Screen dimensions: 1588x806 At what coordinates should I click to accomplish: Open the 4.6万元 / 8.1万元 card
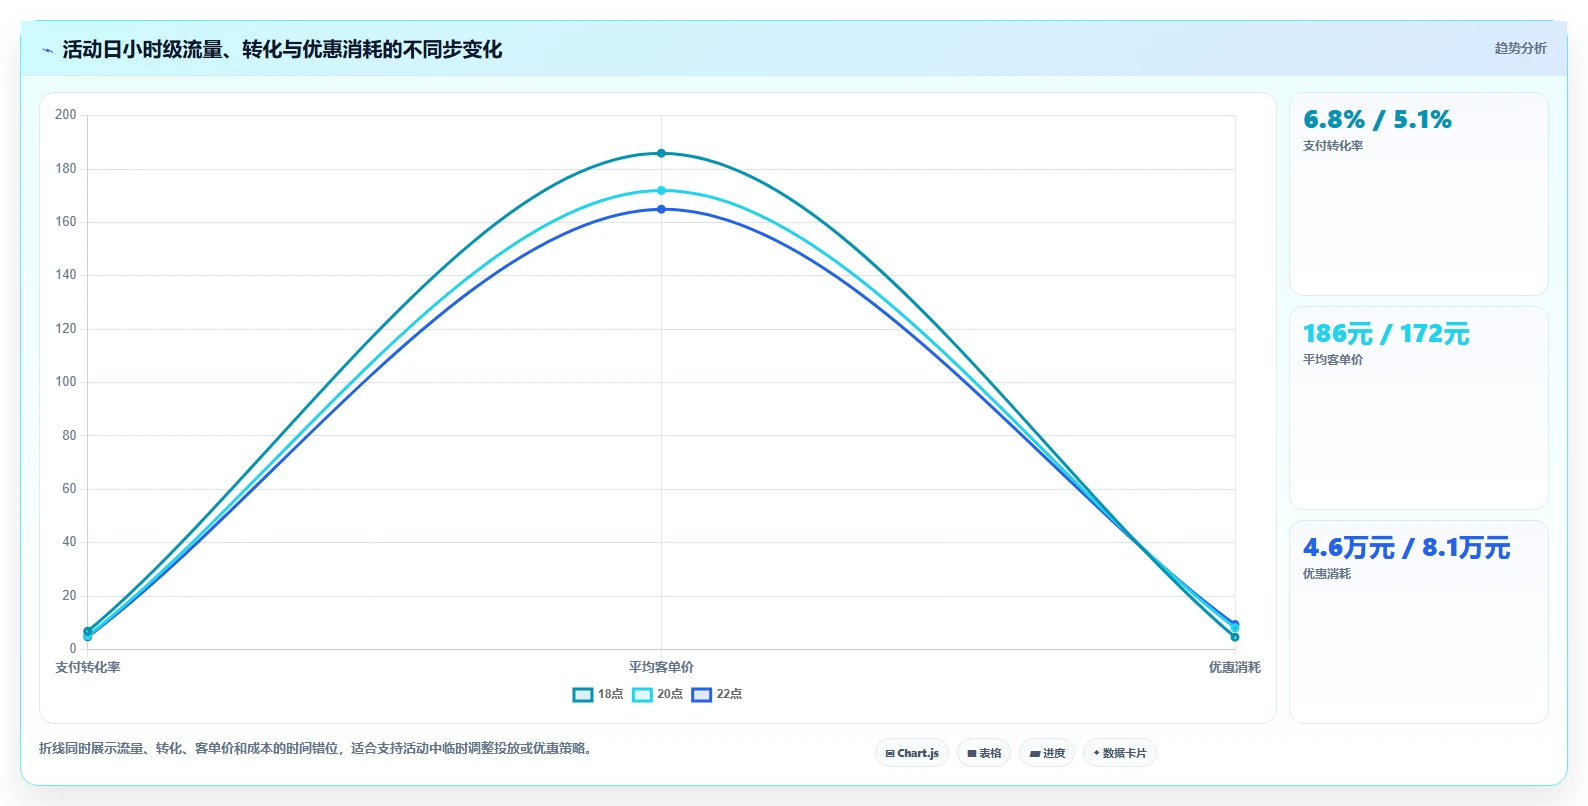[x=1418, y=622]
